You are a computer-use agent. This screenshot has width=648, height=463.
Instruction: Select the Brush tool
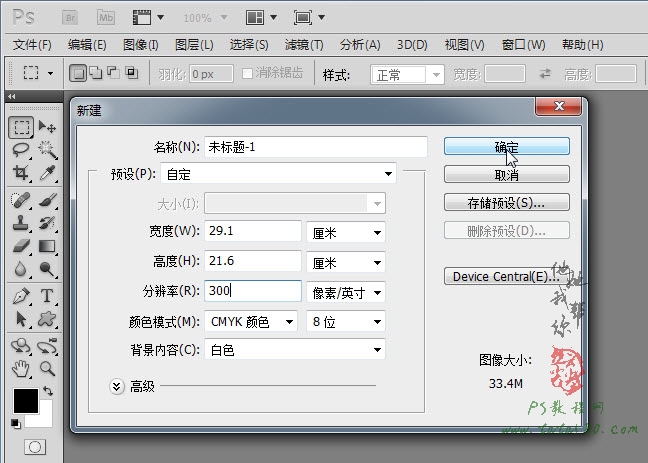(x=47, y=200)
